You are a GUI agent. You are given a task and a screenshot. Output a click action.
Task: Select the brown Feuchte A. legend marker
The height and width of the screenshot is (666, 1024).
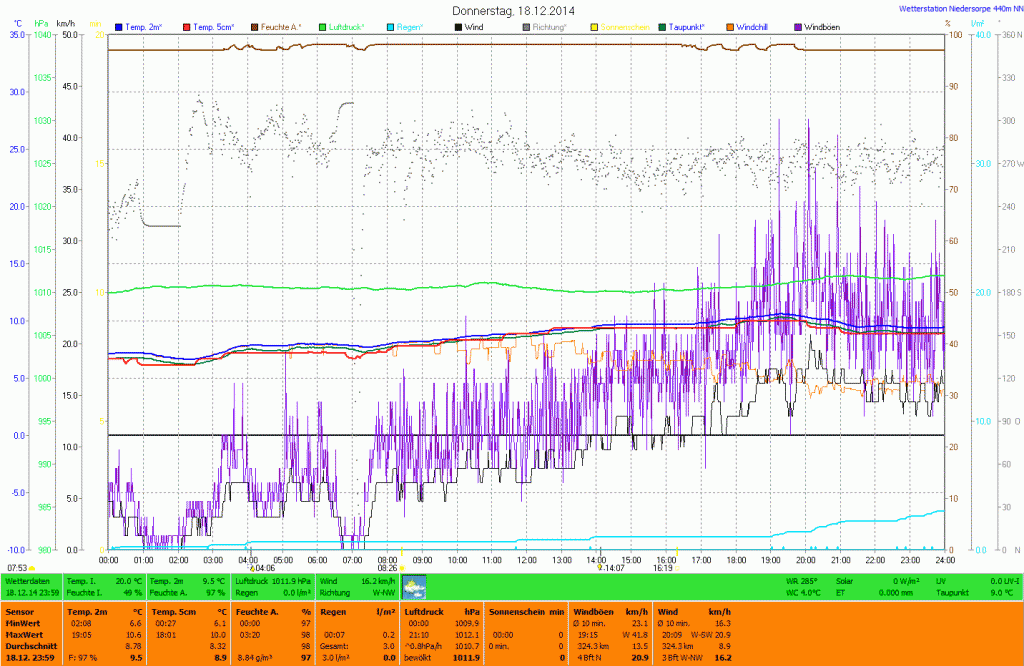click(x=254, y=26)
